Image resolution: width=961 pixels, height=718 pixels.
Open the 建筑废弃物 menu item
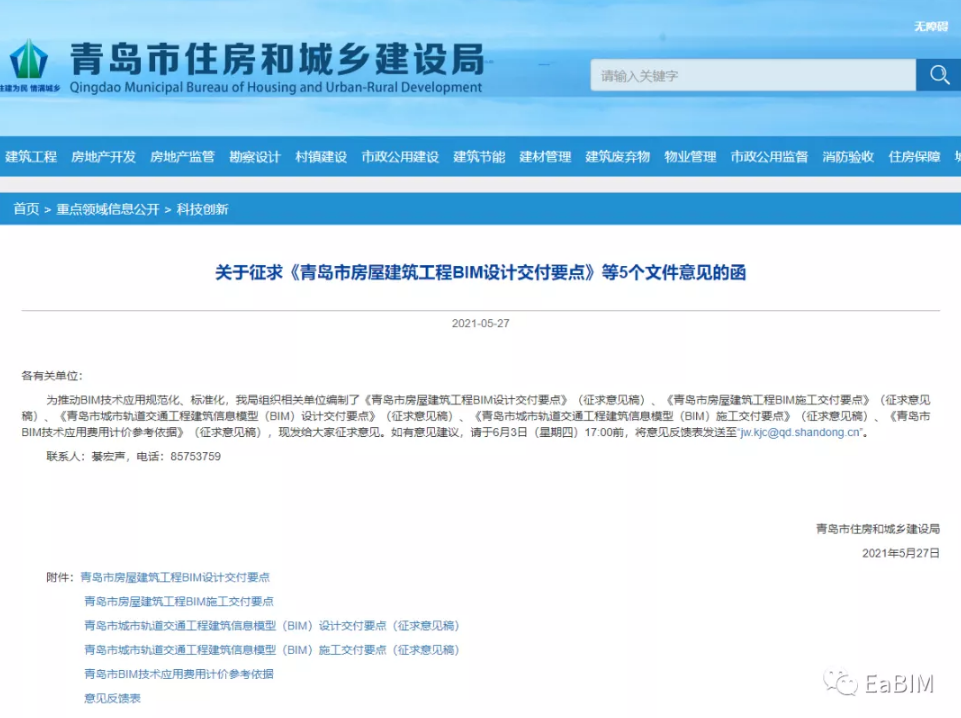click(618, 157)
